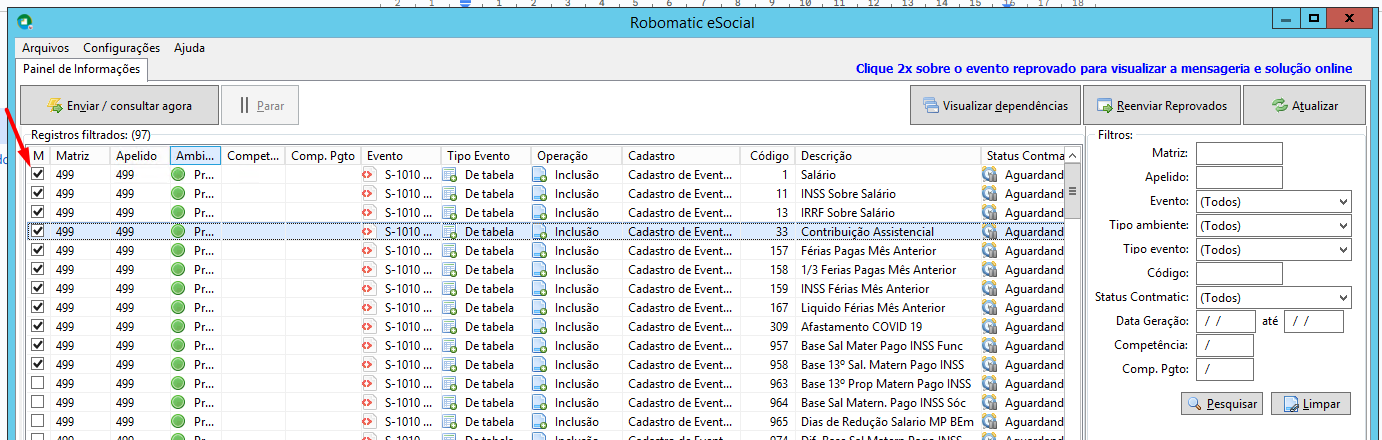Sort by the Matriz column header
Screen dimensions: 1382x440
(x=79, y=156)
